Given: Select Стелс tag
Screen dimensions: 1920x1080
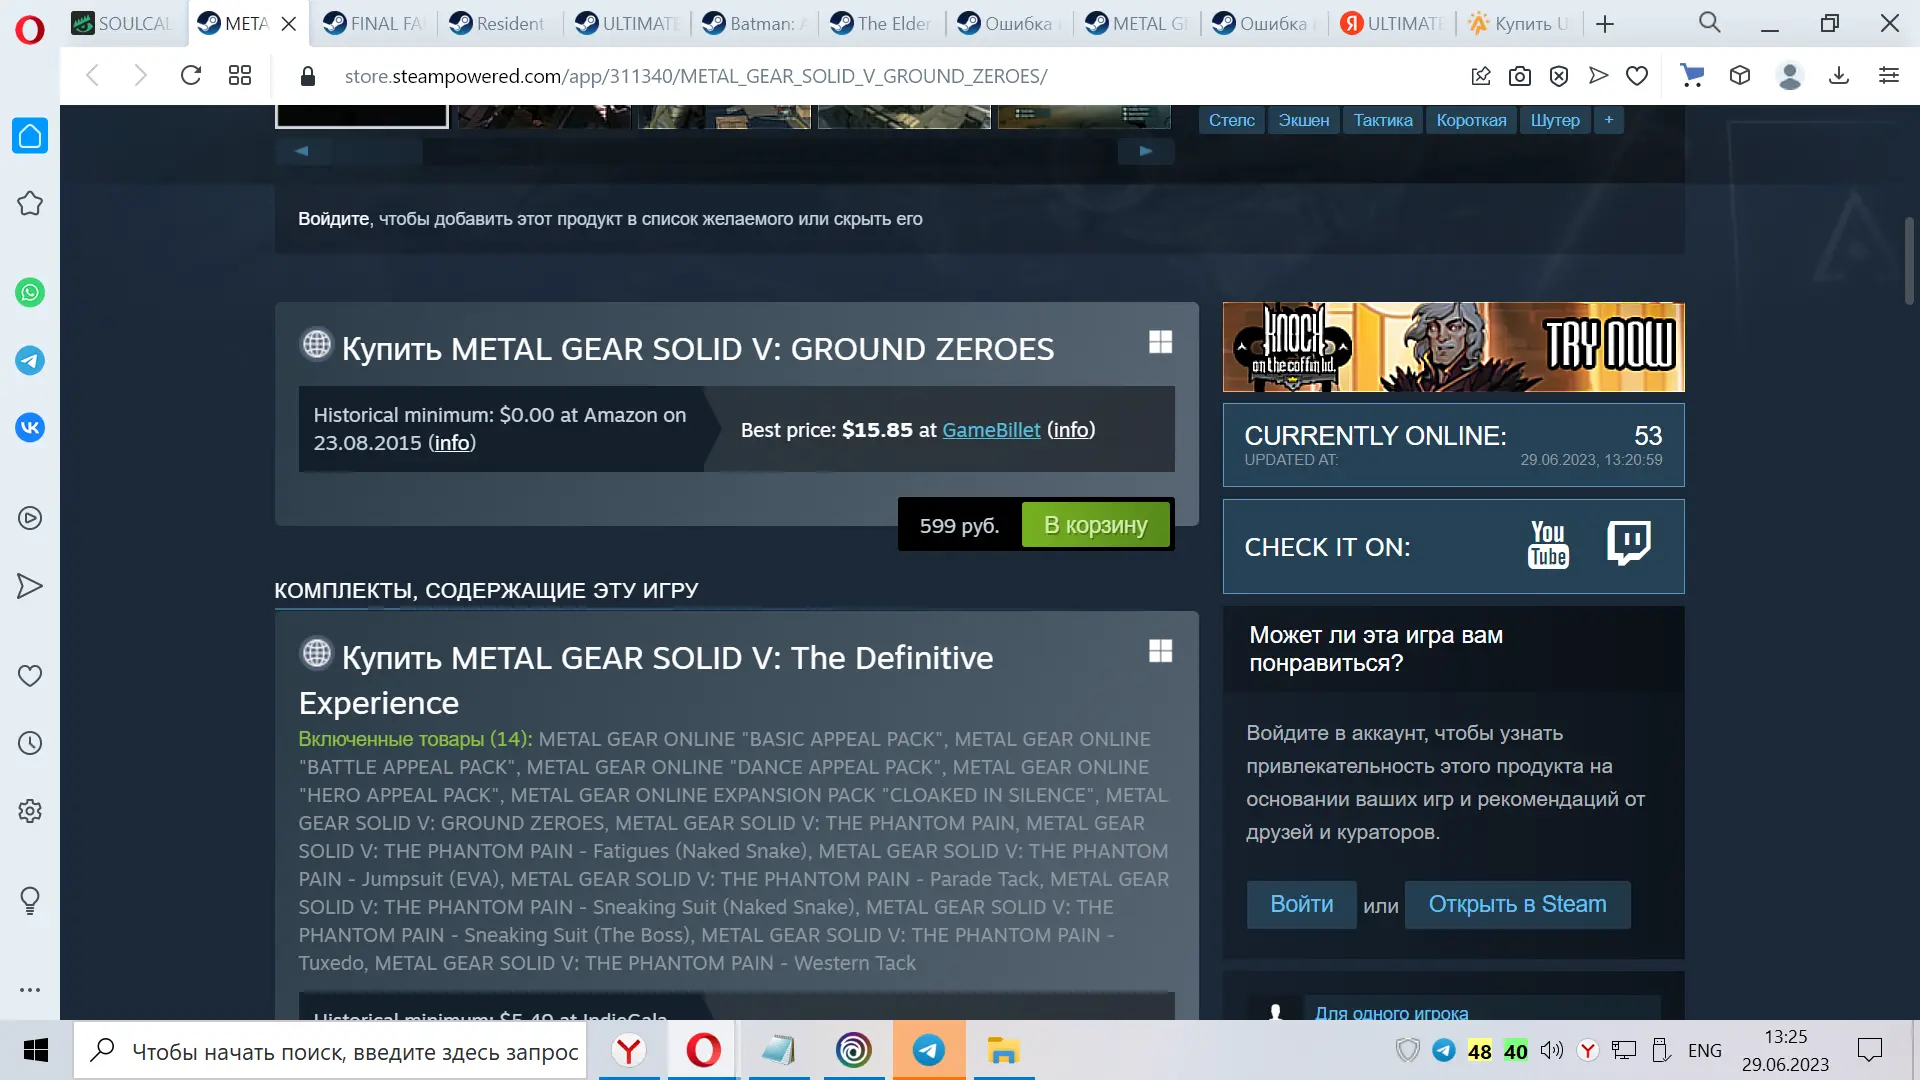Looking at the screenshot, I should (x=1231, y=120).
